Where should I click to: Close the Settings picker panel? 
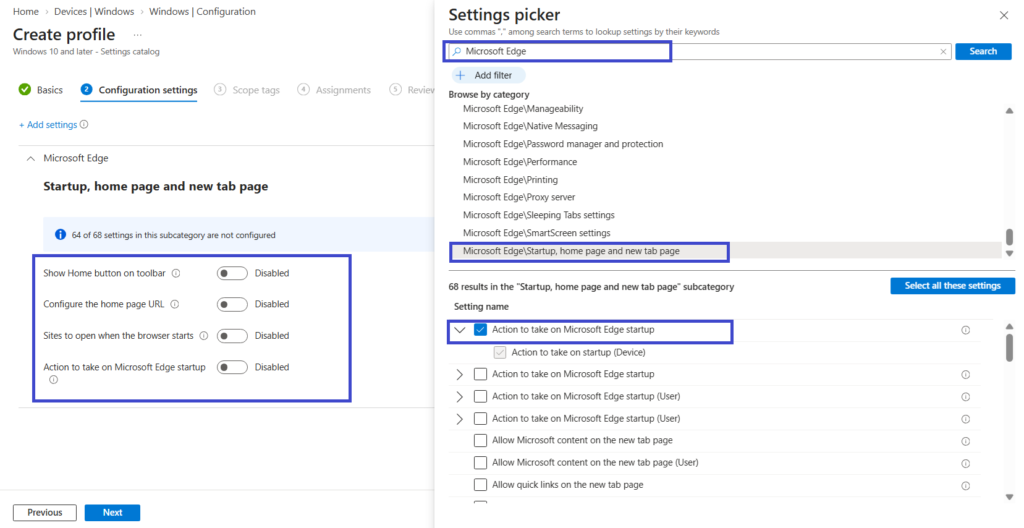(1004, 15)
